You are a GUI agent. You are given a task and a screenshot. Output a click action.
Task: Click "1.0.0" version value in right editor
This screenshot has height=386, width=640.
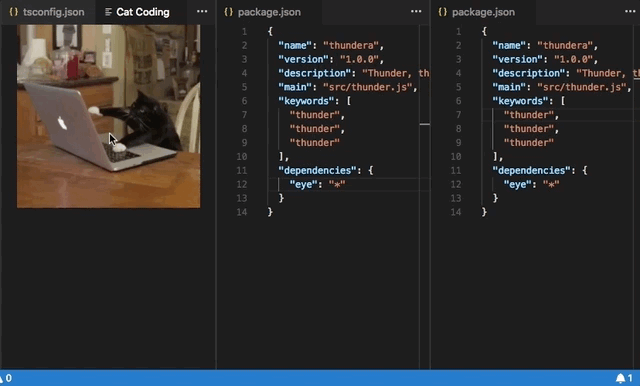point(573,59)
